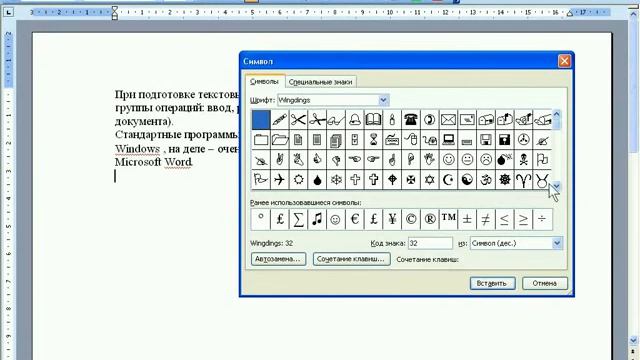Click the ruler tab stop selector
The width and height of the screenshot is (640, 360).
(9, 12)
